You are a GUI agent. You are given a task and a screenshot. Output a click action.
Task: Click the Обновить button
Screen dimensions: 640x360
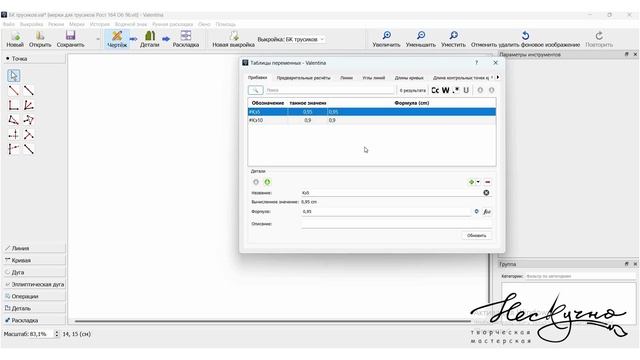click(476, 236)
